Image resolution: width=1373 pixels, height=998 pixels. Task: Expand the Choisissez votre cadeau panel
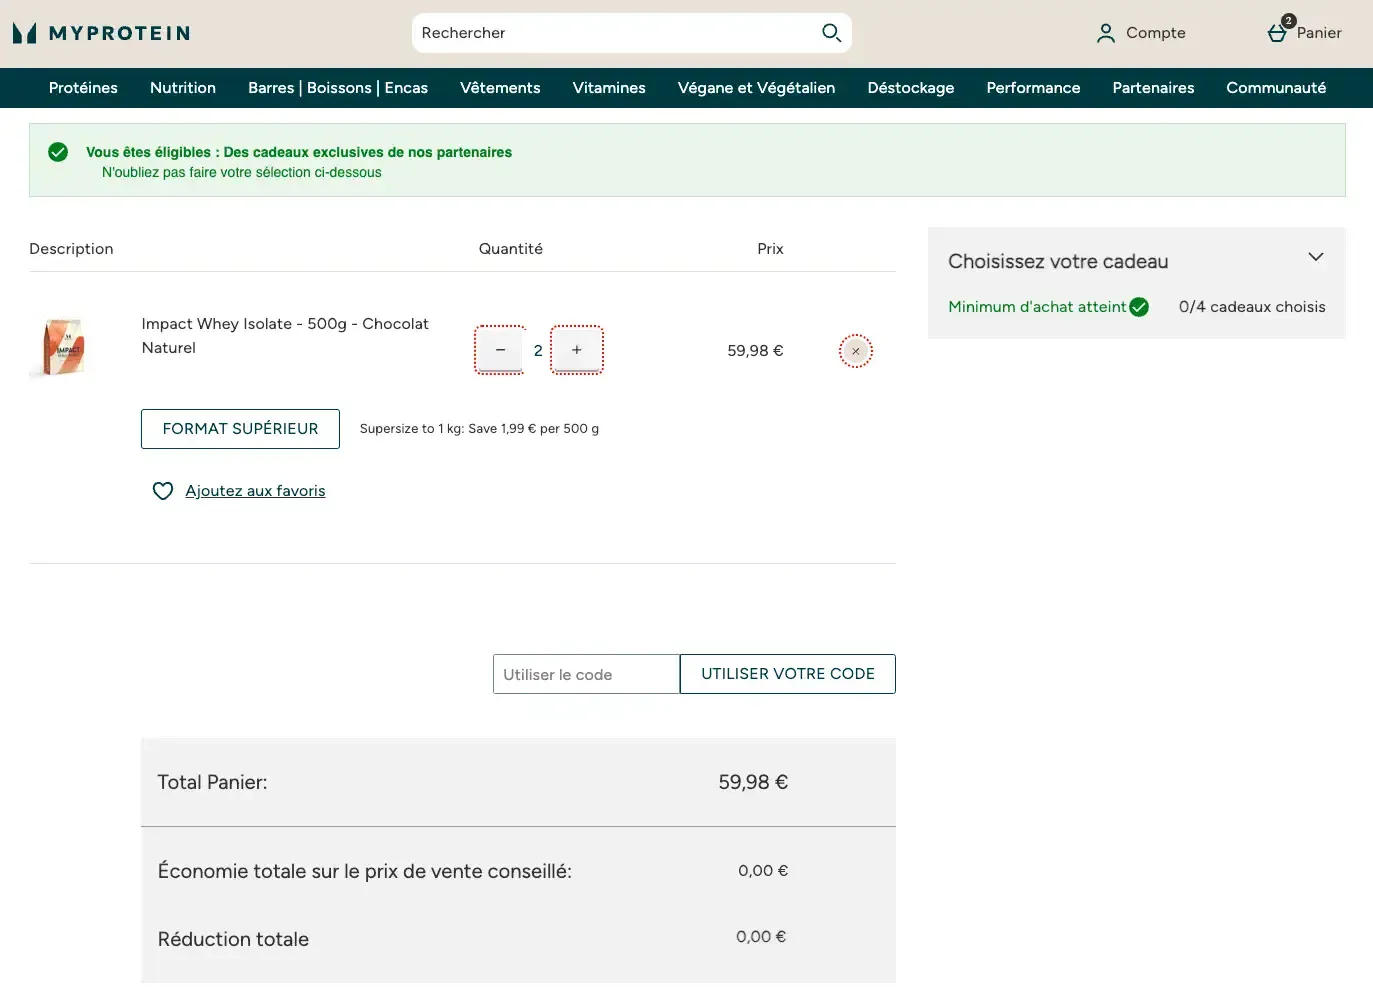pos(1316,257)
